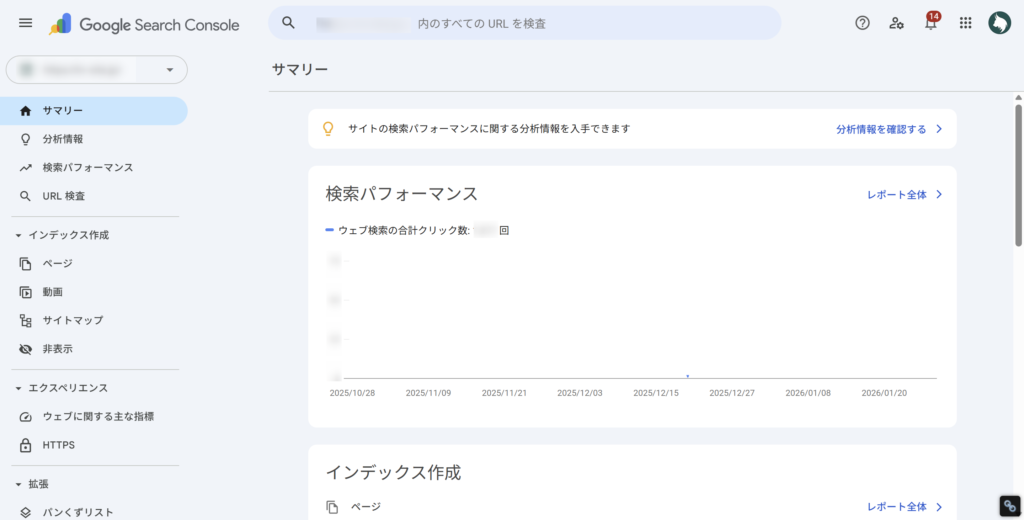Viewport: 1024px width, 520px height.
Task: Click the Google Search Console logo
Action: pyautogui.click(x=144, y=25)
